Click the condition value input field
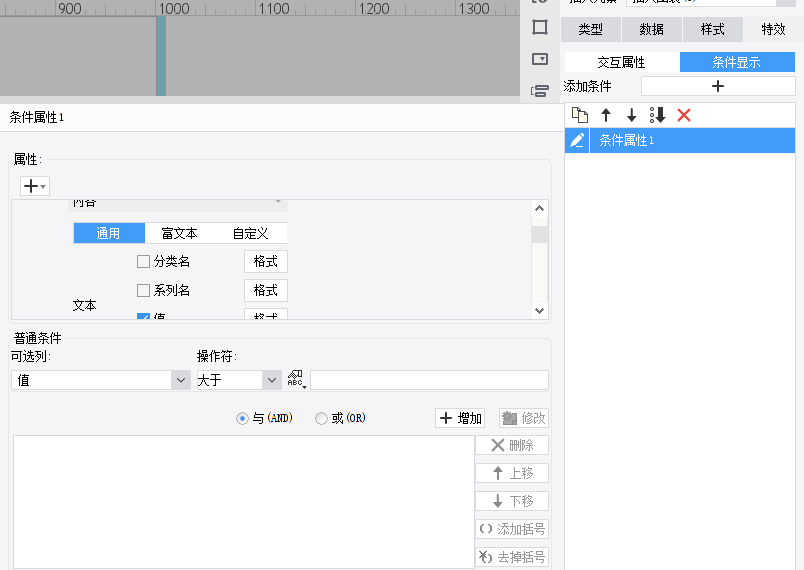 pos(429,380)
